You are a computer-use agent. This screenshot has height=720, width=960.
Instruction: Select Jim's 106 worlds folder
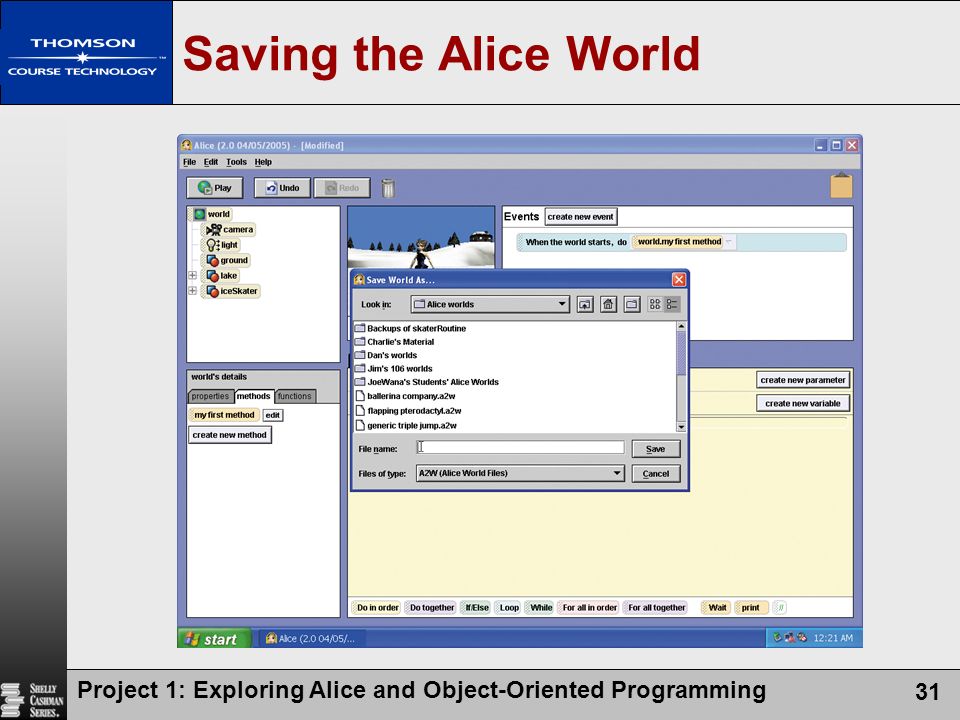click(394, 369)
